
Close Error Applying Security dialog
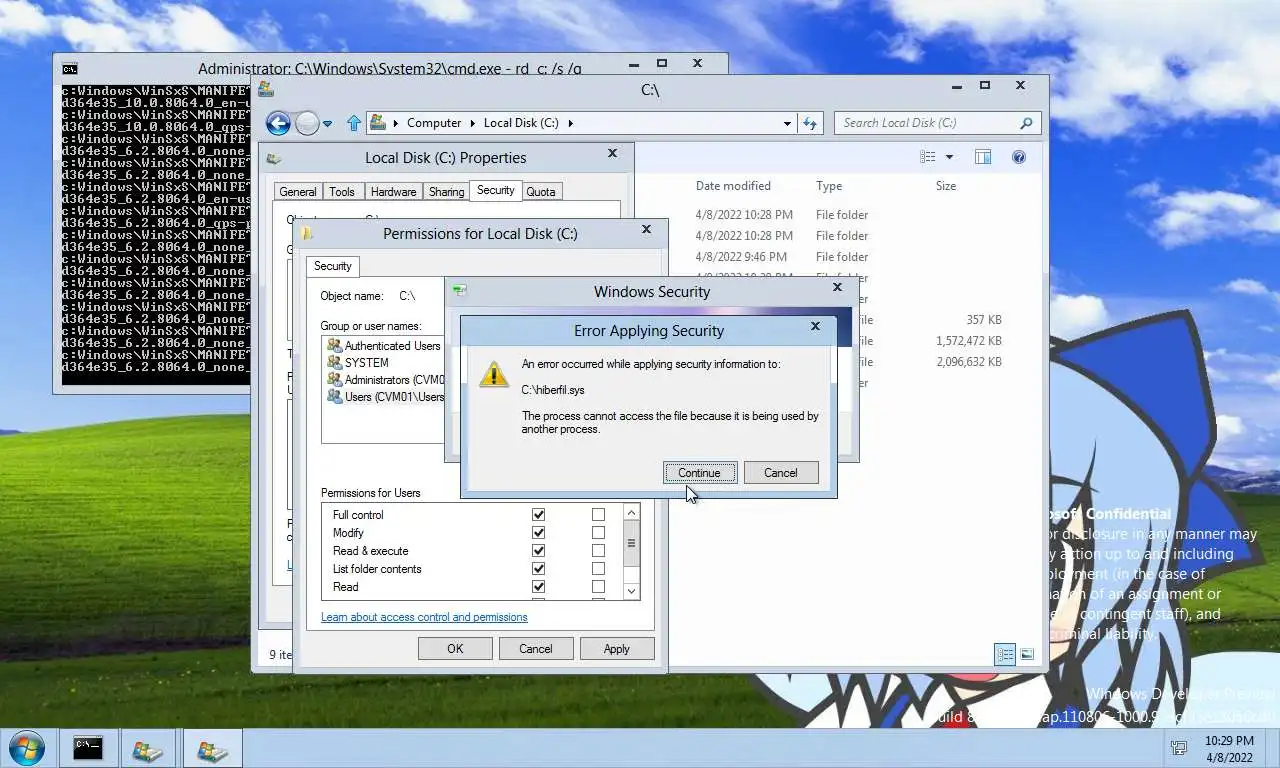[x=815, y=326]
